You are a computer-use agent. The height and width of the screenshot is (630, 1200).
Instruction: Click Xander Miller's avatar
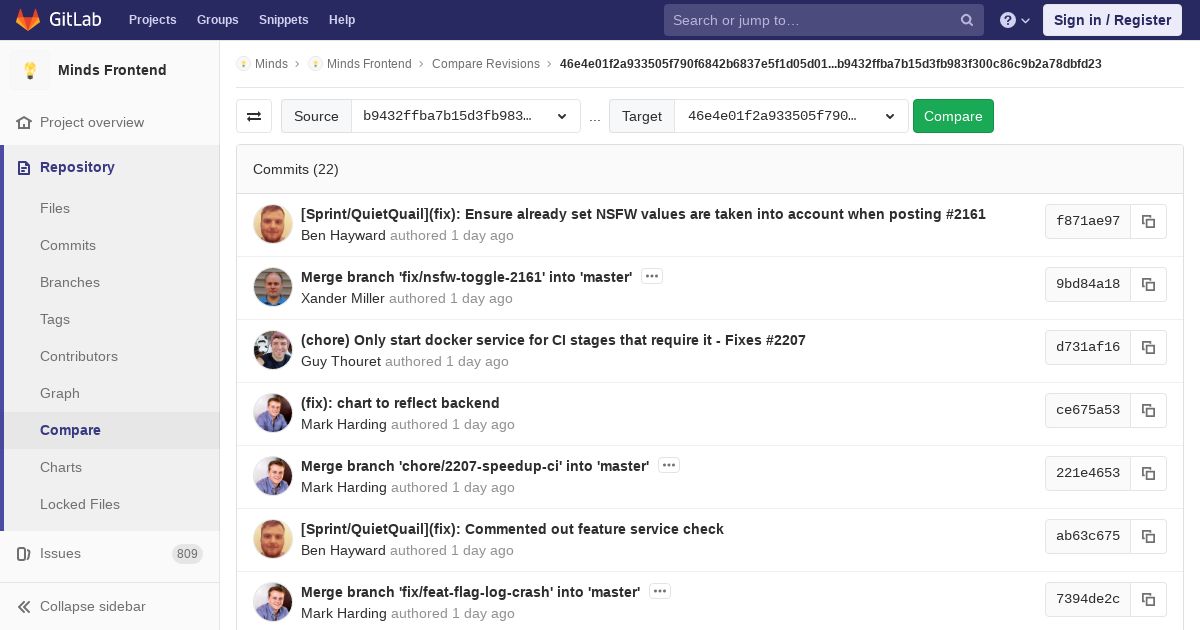click(x=273, y=287)
